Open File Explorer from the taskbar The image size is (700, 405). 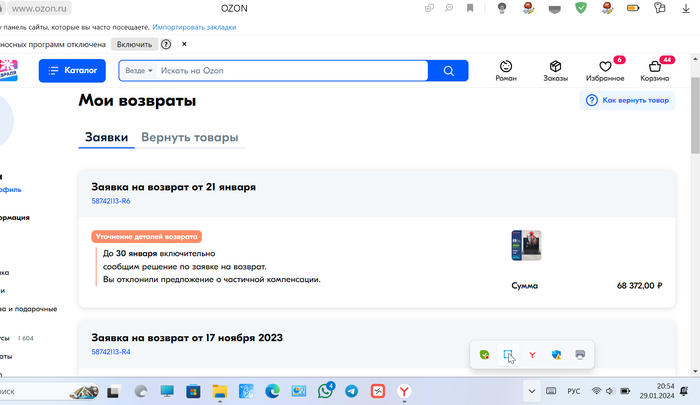pos(220,392)
